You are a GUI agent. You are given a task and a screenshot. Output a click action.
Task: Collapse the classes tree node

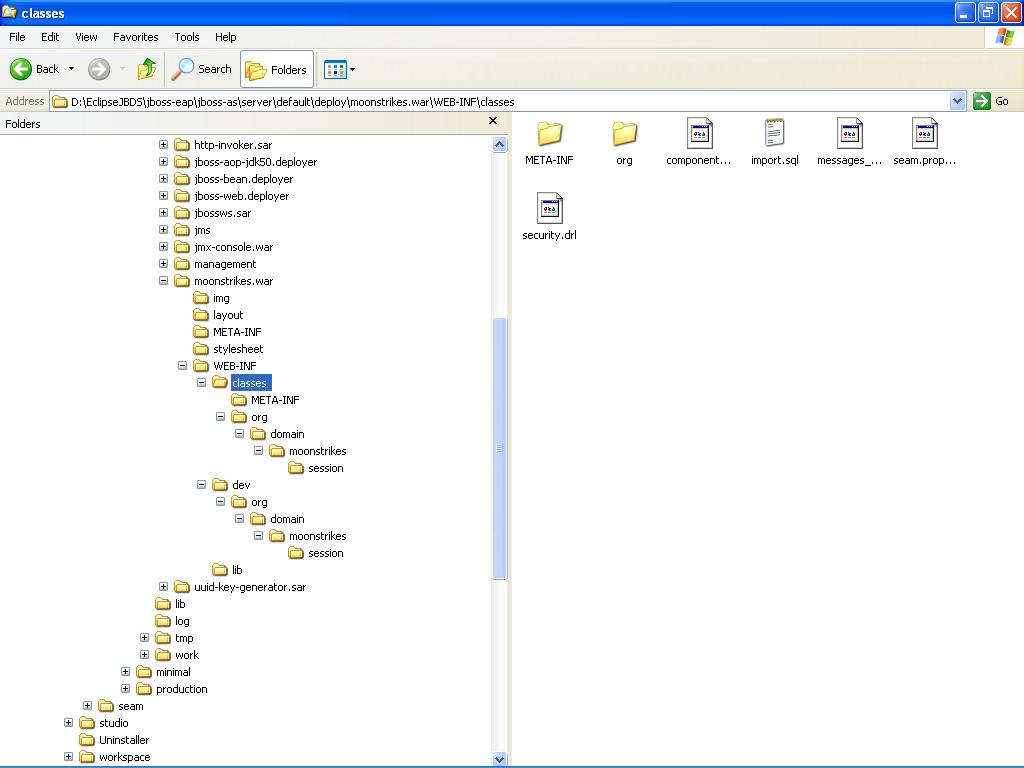click(201, 383)
